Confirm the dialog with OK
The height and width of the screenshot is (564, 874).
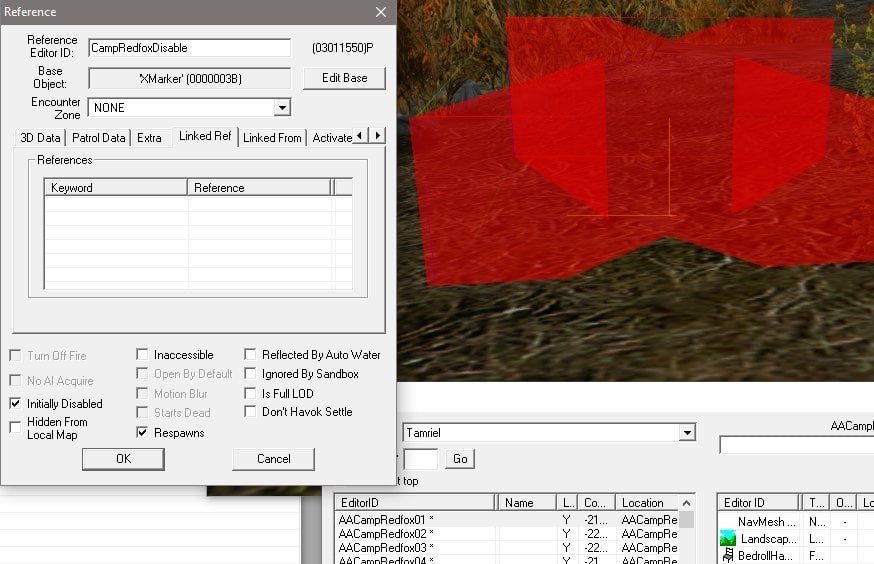(x=123, y=459)
